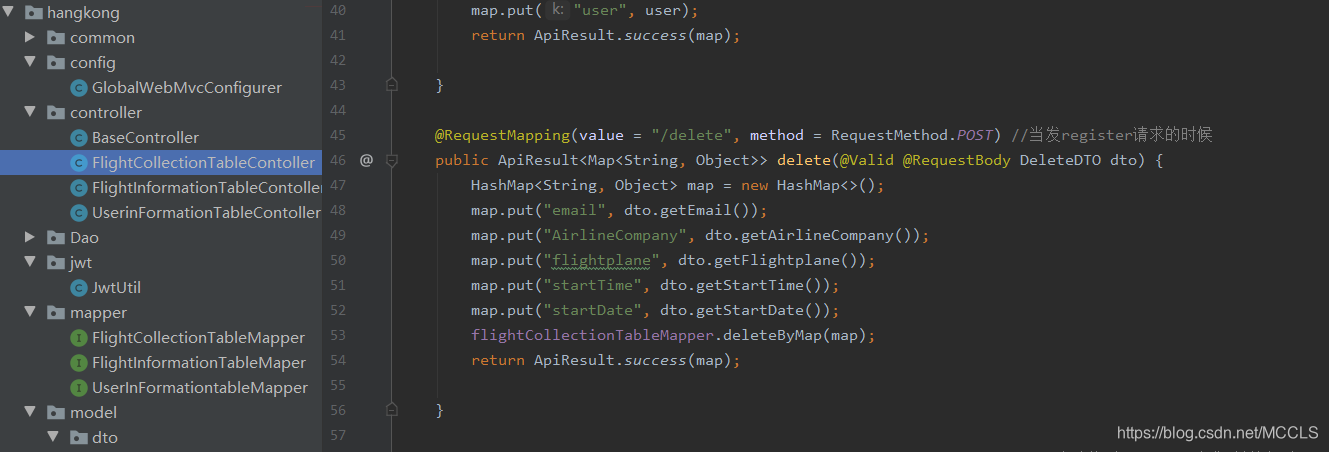Open FlightInformationTableMaper interface

tap(199, 362)
